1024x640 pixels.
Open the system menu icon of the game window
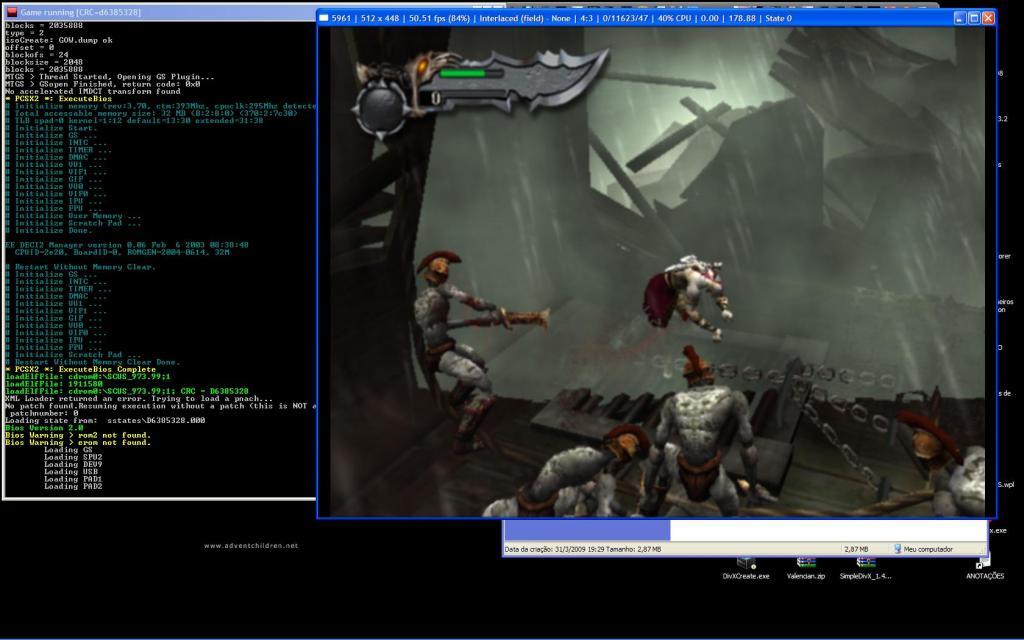pyautogui.click(x=324, y=18)
